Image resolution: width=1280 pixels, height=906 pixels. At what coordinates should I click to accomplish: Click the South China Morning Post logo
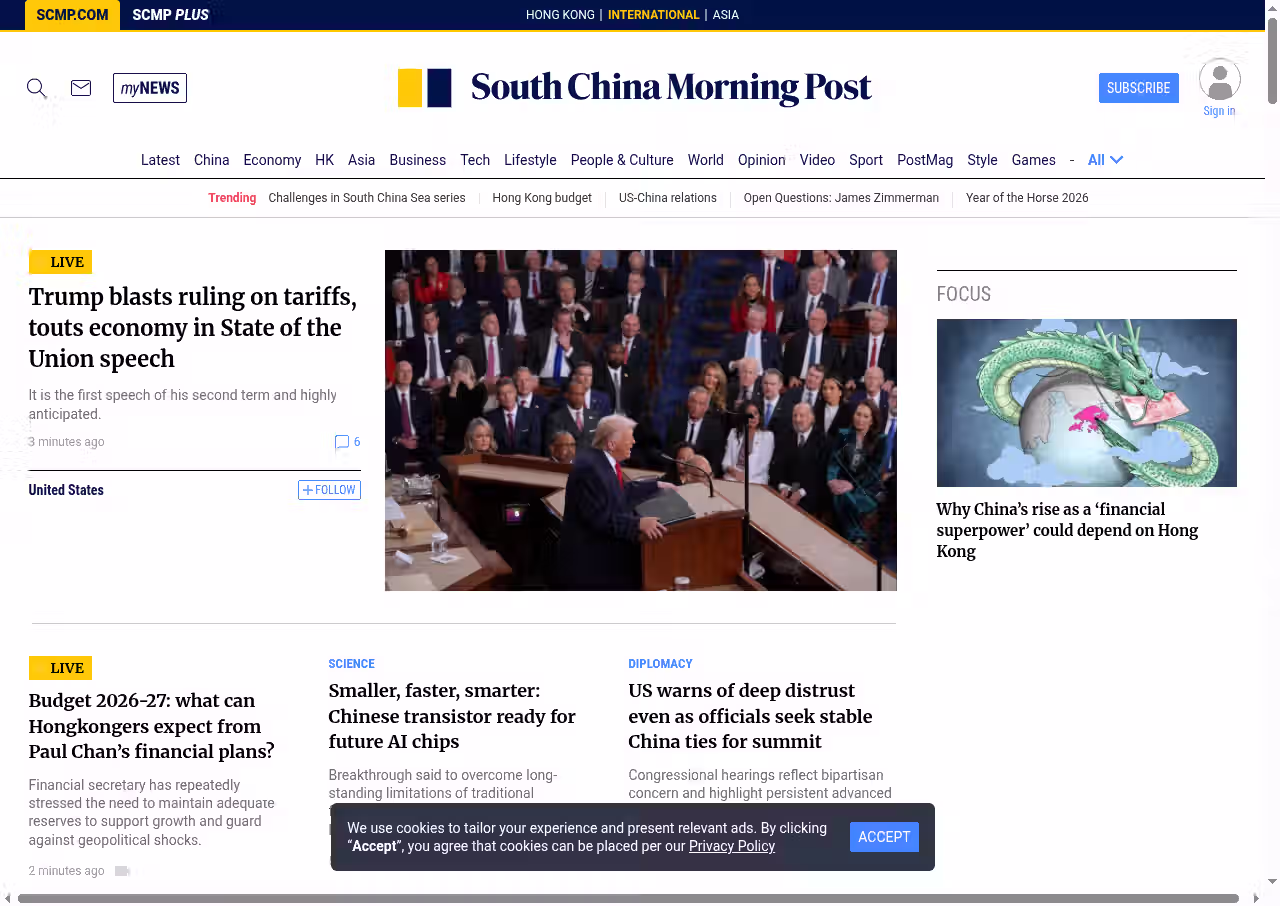pyautogui.click(x=635, y=88)
